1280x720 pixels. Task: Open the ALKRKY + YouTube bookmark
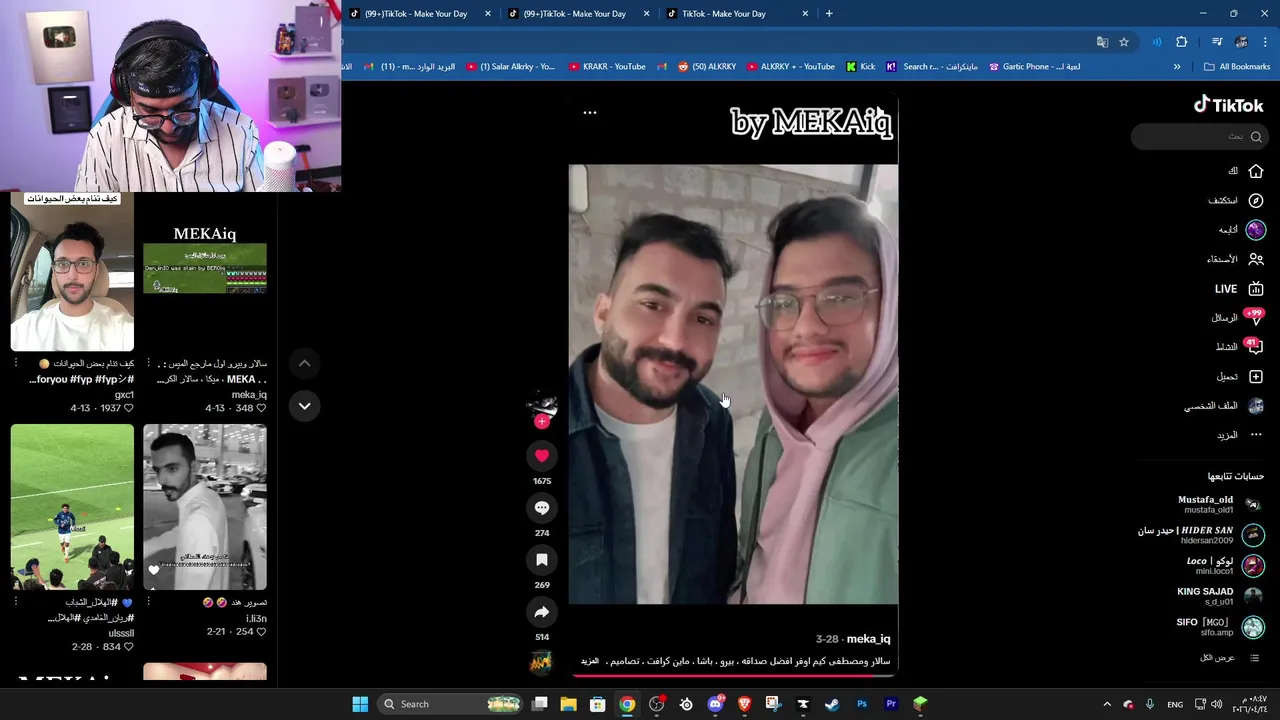[x=790, y=67]
